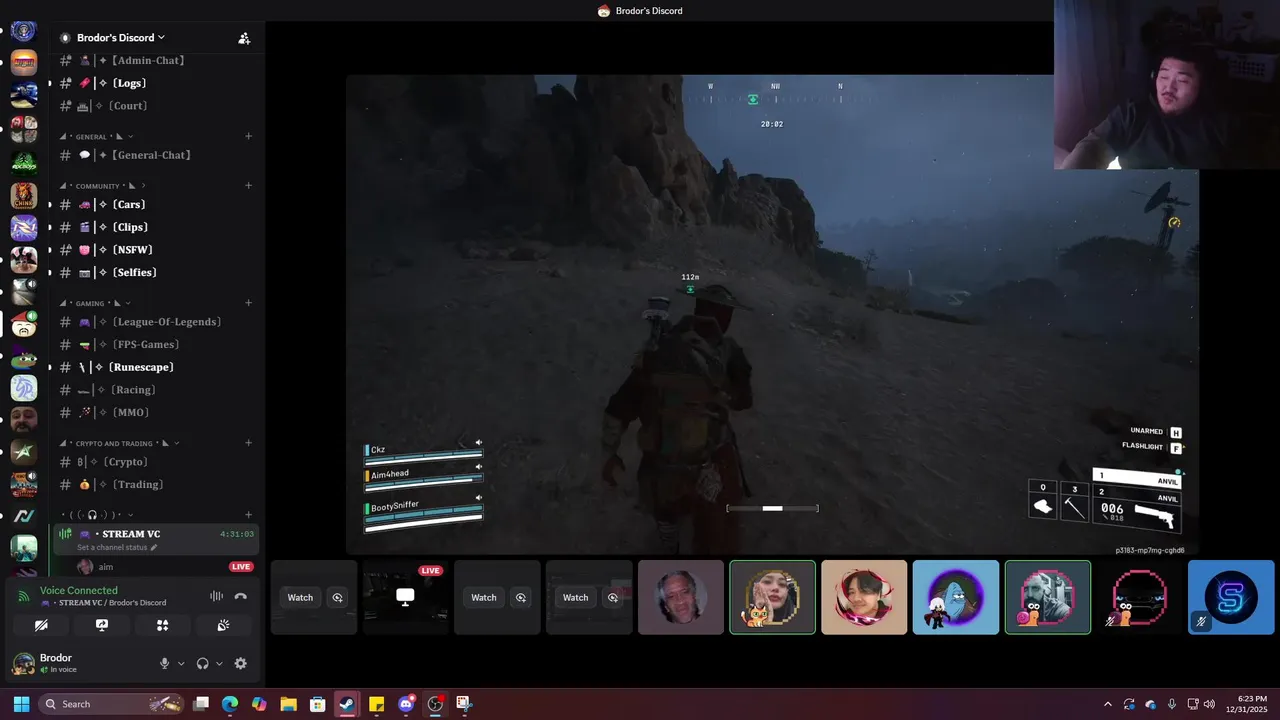Open Brodor's Discord server dropdown menu
1280x720 pixels.
pos(121,38)
